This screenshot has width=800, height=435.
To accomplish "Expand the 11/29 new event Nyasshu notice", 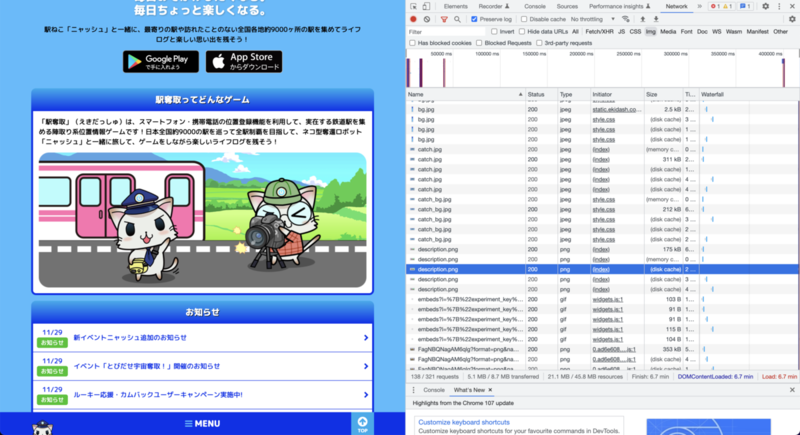I will (203, 338).
